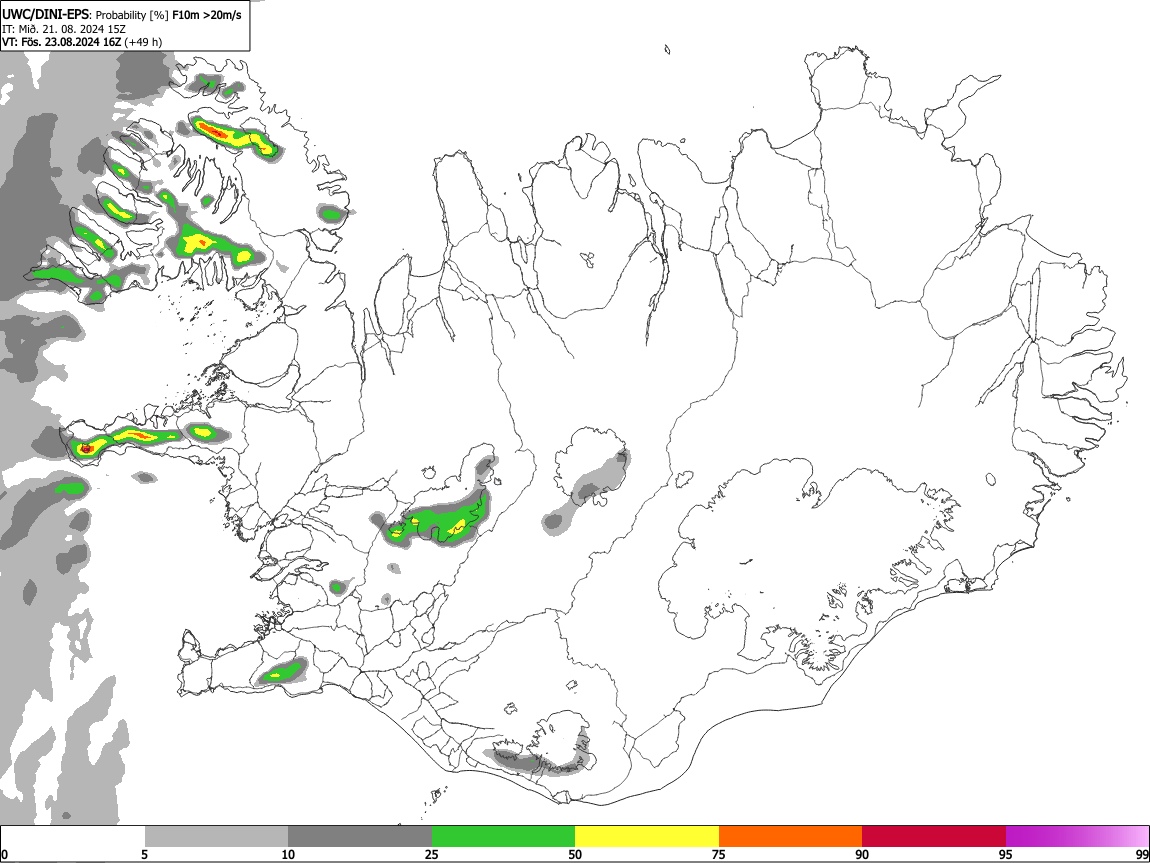
Task: Click the legend value '90'
Action: pyautogui.click(x=862, y=854)
